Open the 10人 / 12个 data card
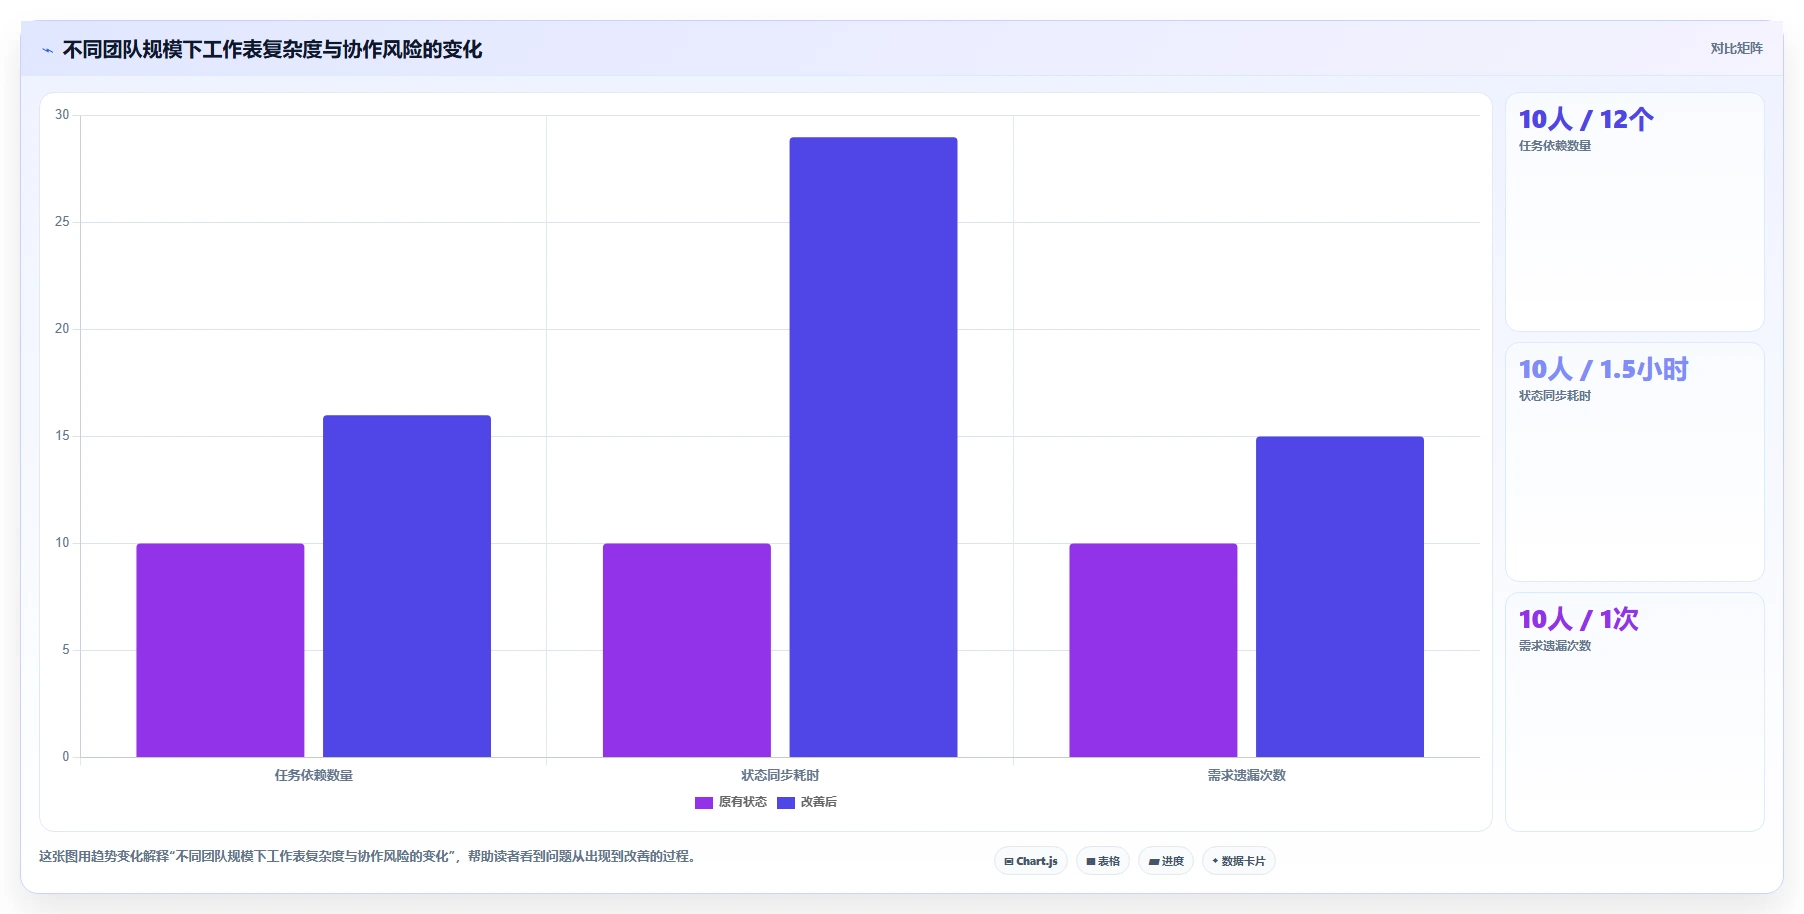Screen dimensions: 1804x914 tap(1635, 212)
